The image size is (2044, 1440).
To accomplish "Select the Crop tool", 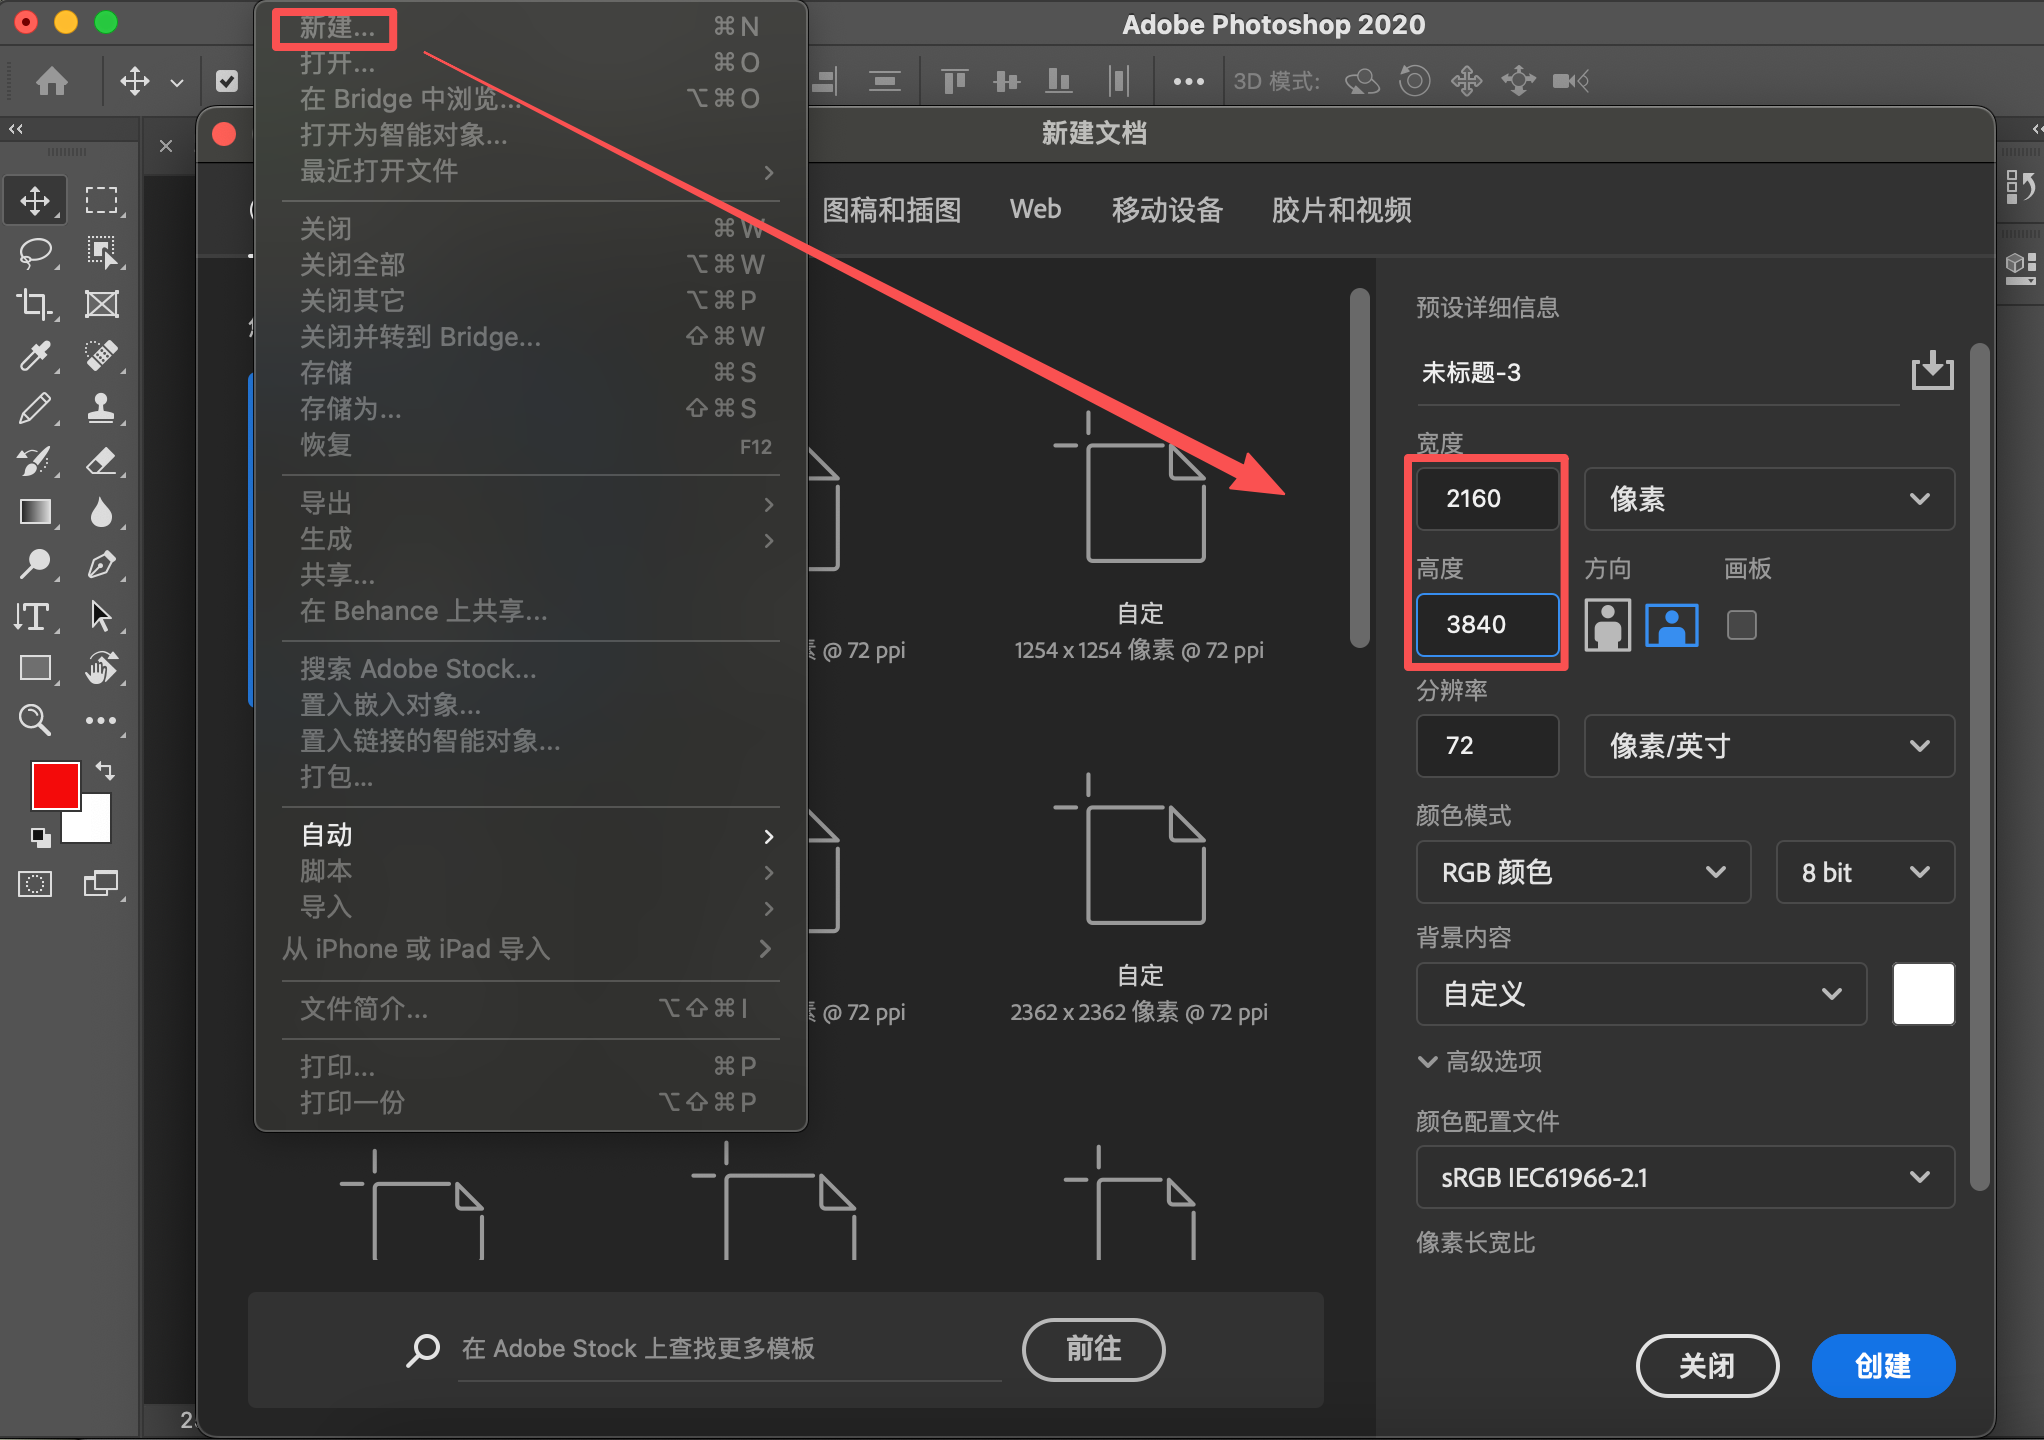I will pos(35,304).
